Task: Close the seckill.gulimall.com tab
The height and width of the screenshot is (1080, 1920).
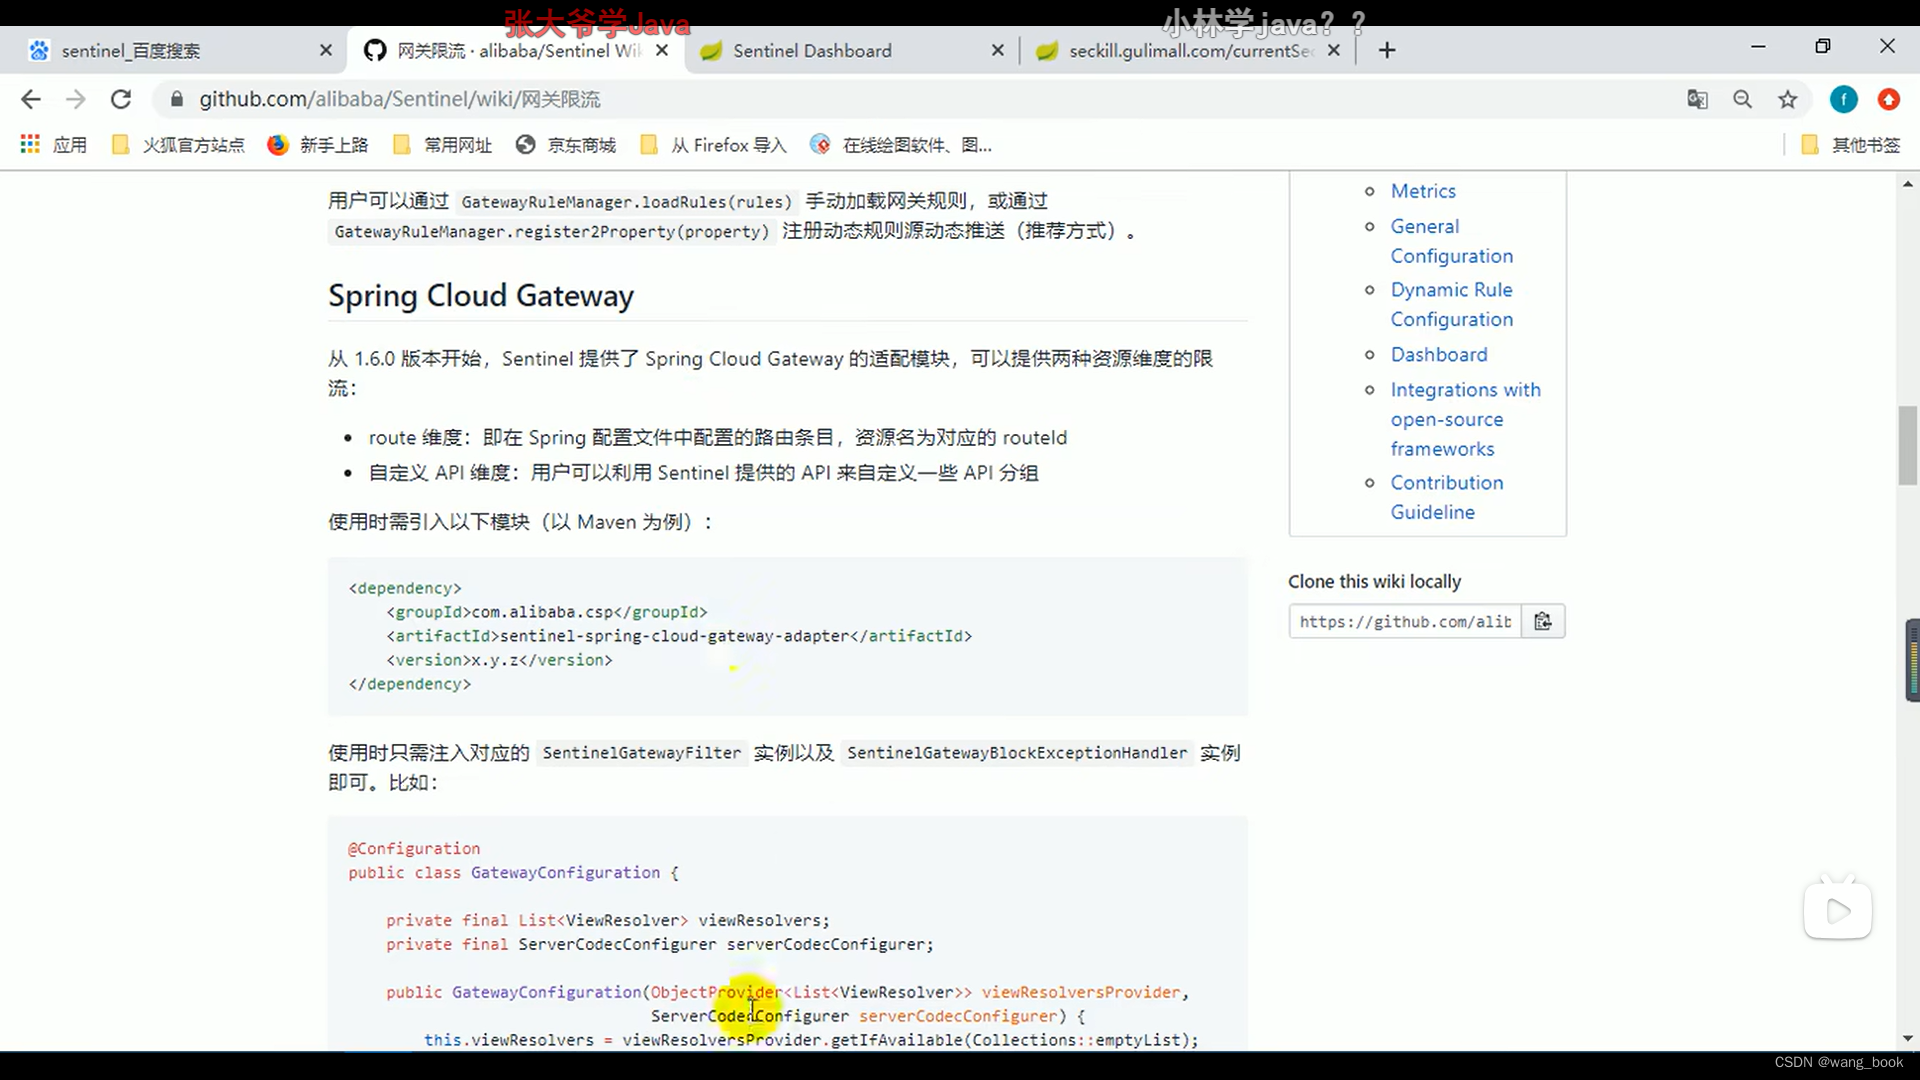Action: (1333, 50)
